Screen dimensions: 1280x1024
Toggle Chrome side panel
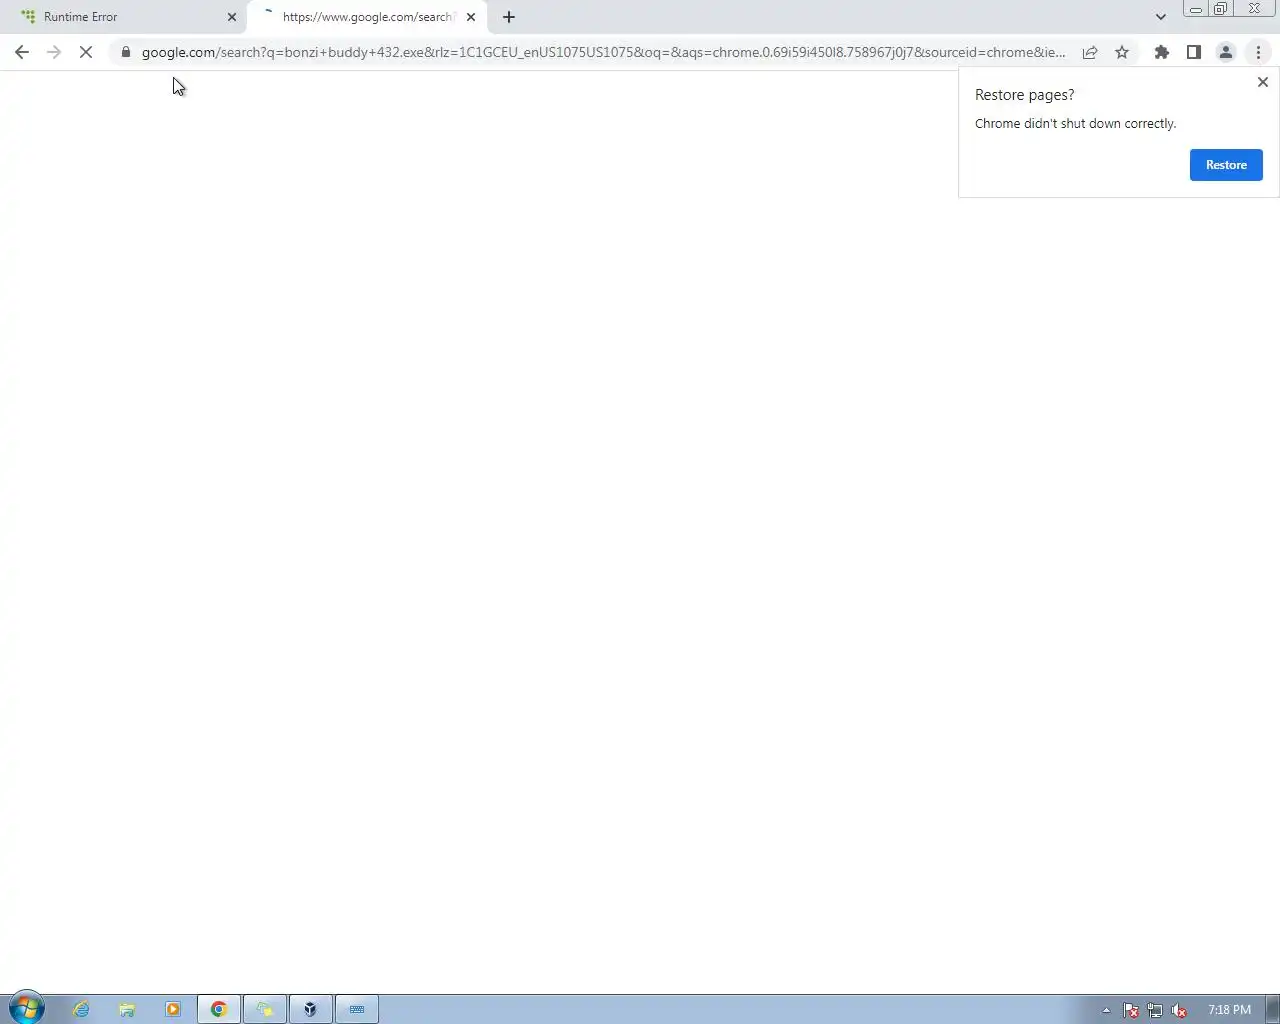pyautogui.click(x=1194, y=52)
